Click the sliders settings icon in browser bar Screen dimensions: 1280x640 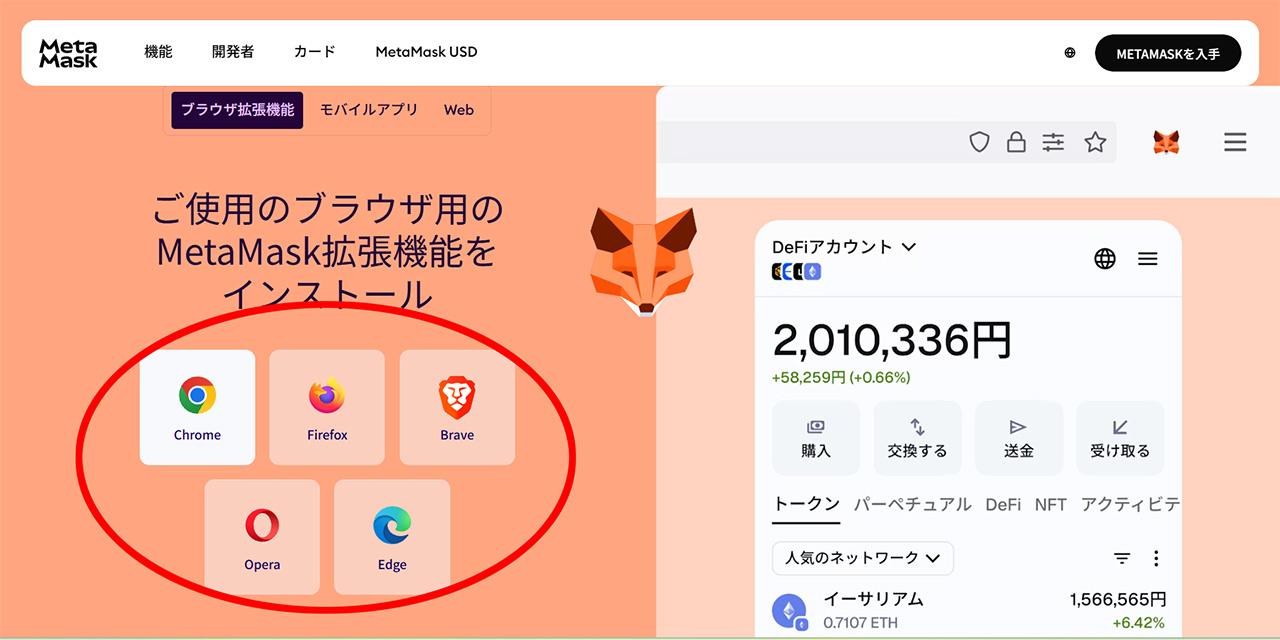[x=1053, y=142]
